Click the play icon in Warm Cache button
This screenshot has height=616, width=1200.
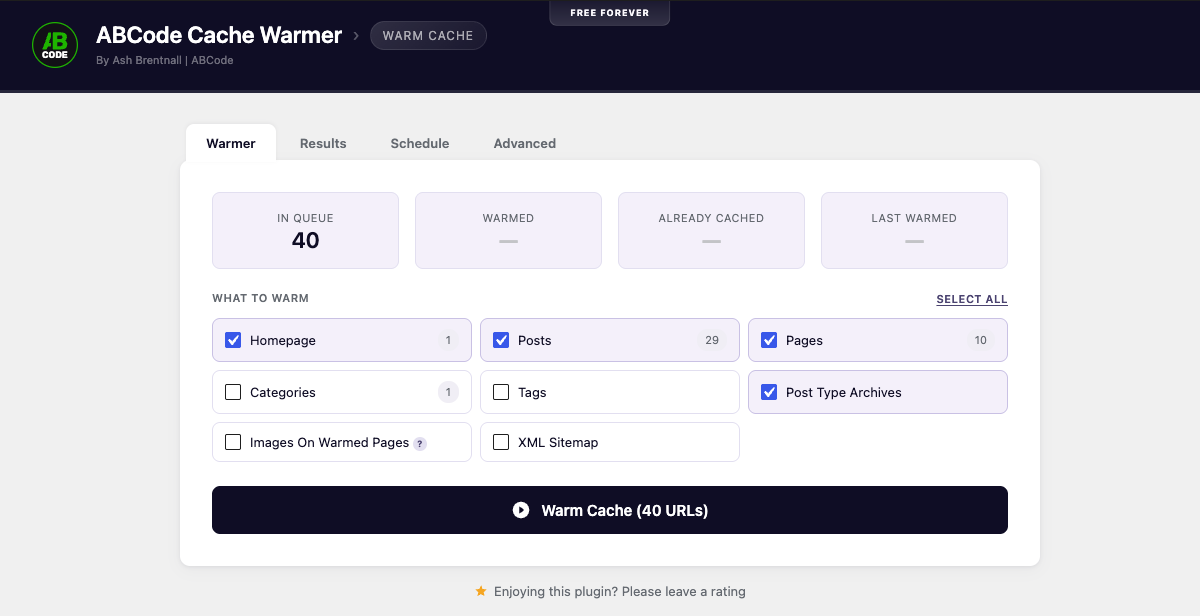pyautogui.click(x=521, y=510)
